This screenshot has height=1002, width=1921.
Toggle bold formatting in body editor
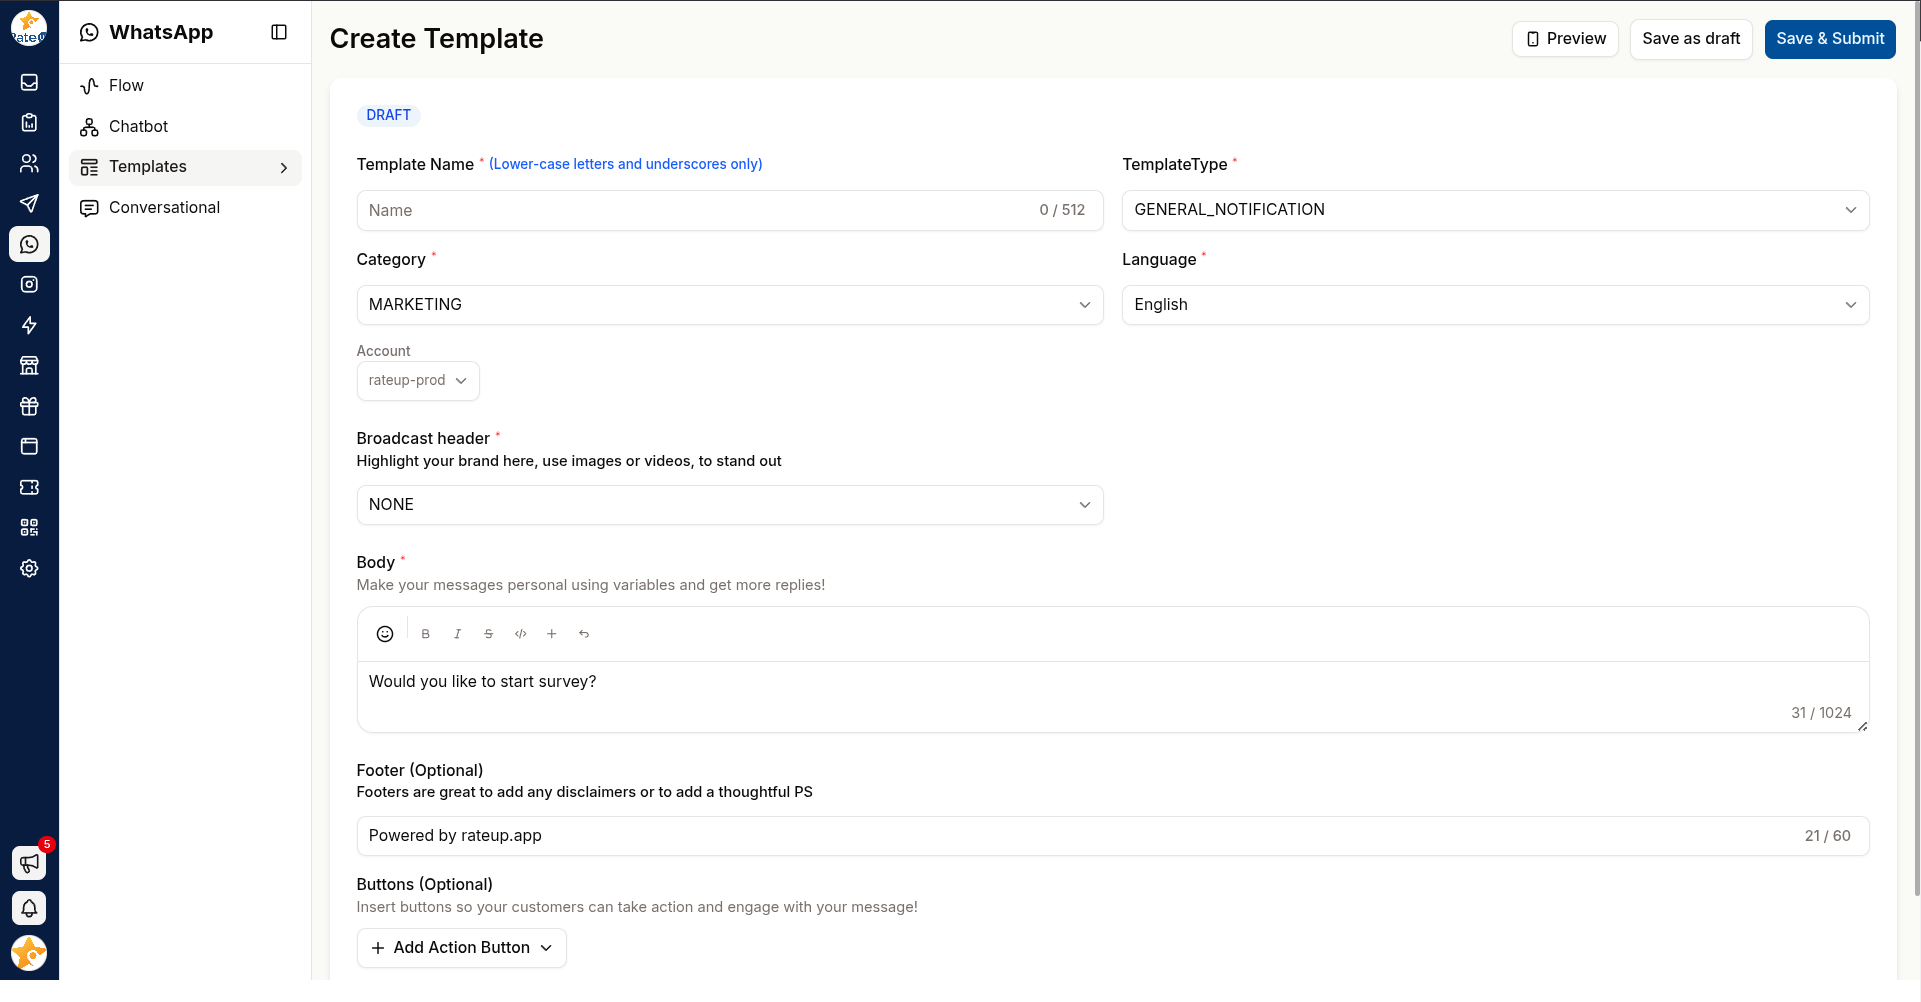[x=426, y=634]
